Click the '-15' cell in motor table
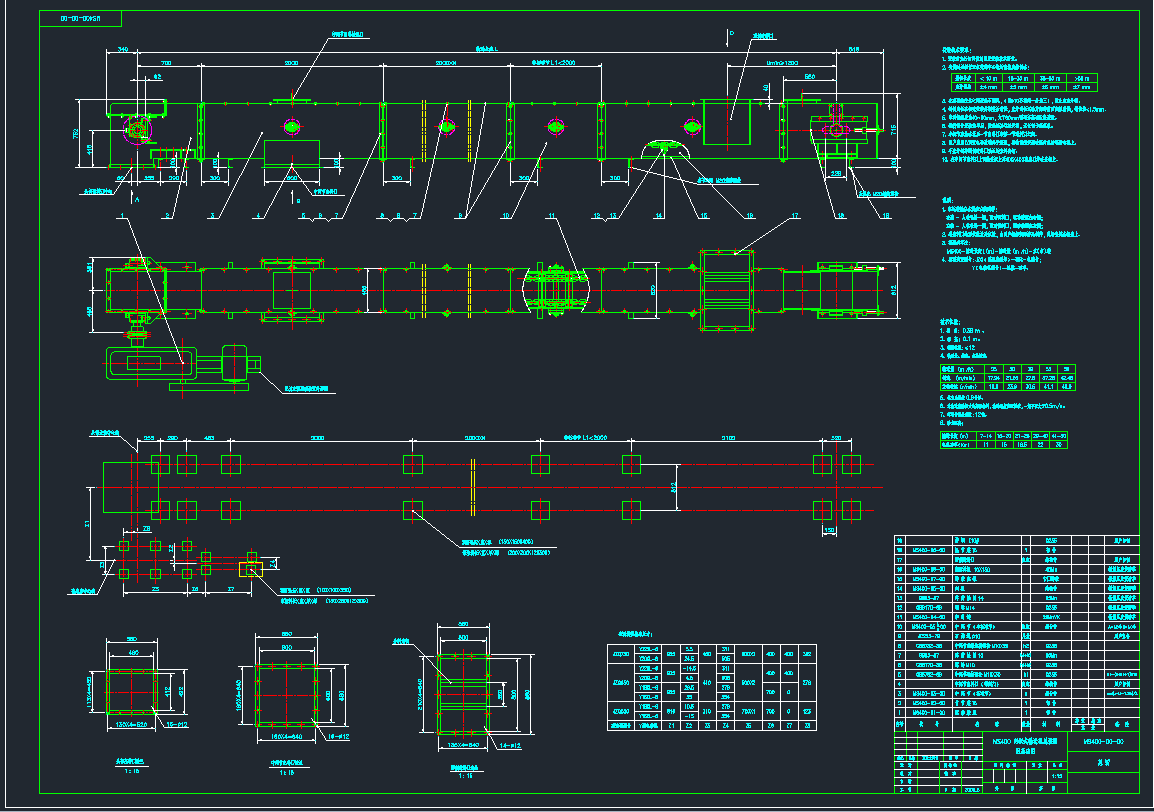Screen dimensions: 1154x812 pos(689,716)
